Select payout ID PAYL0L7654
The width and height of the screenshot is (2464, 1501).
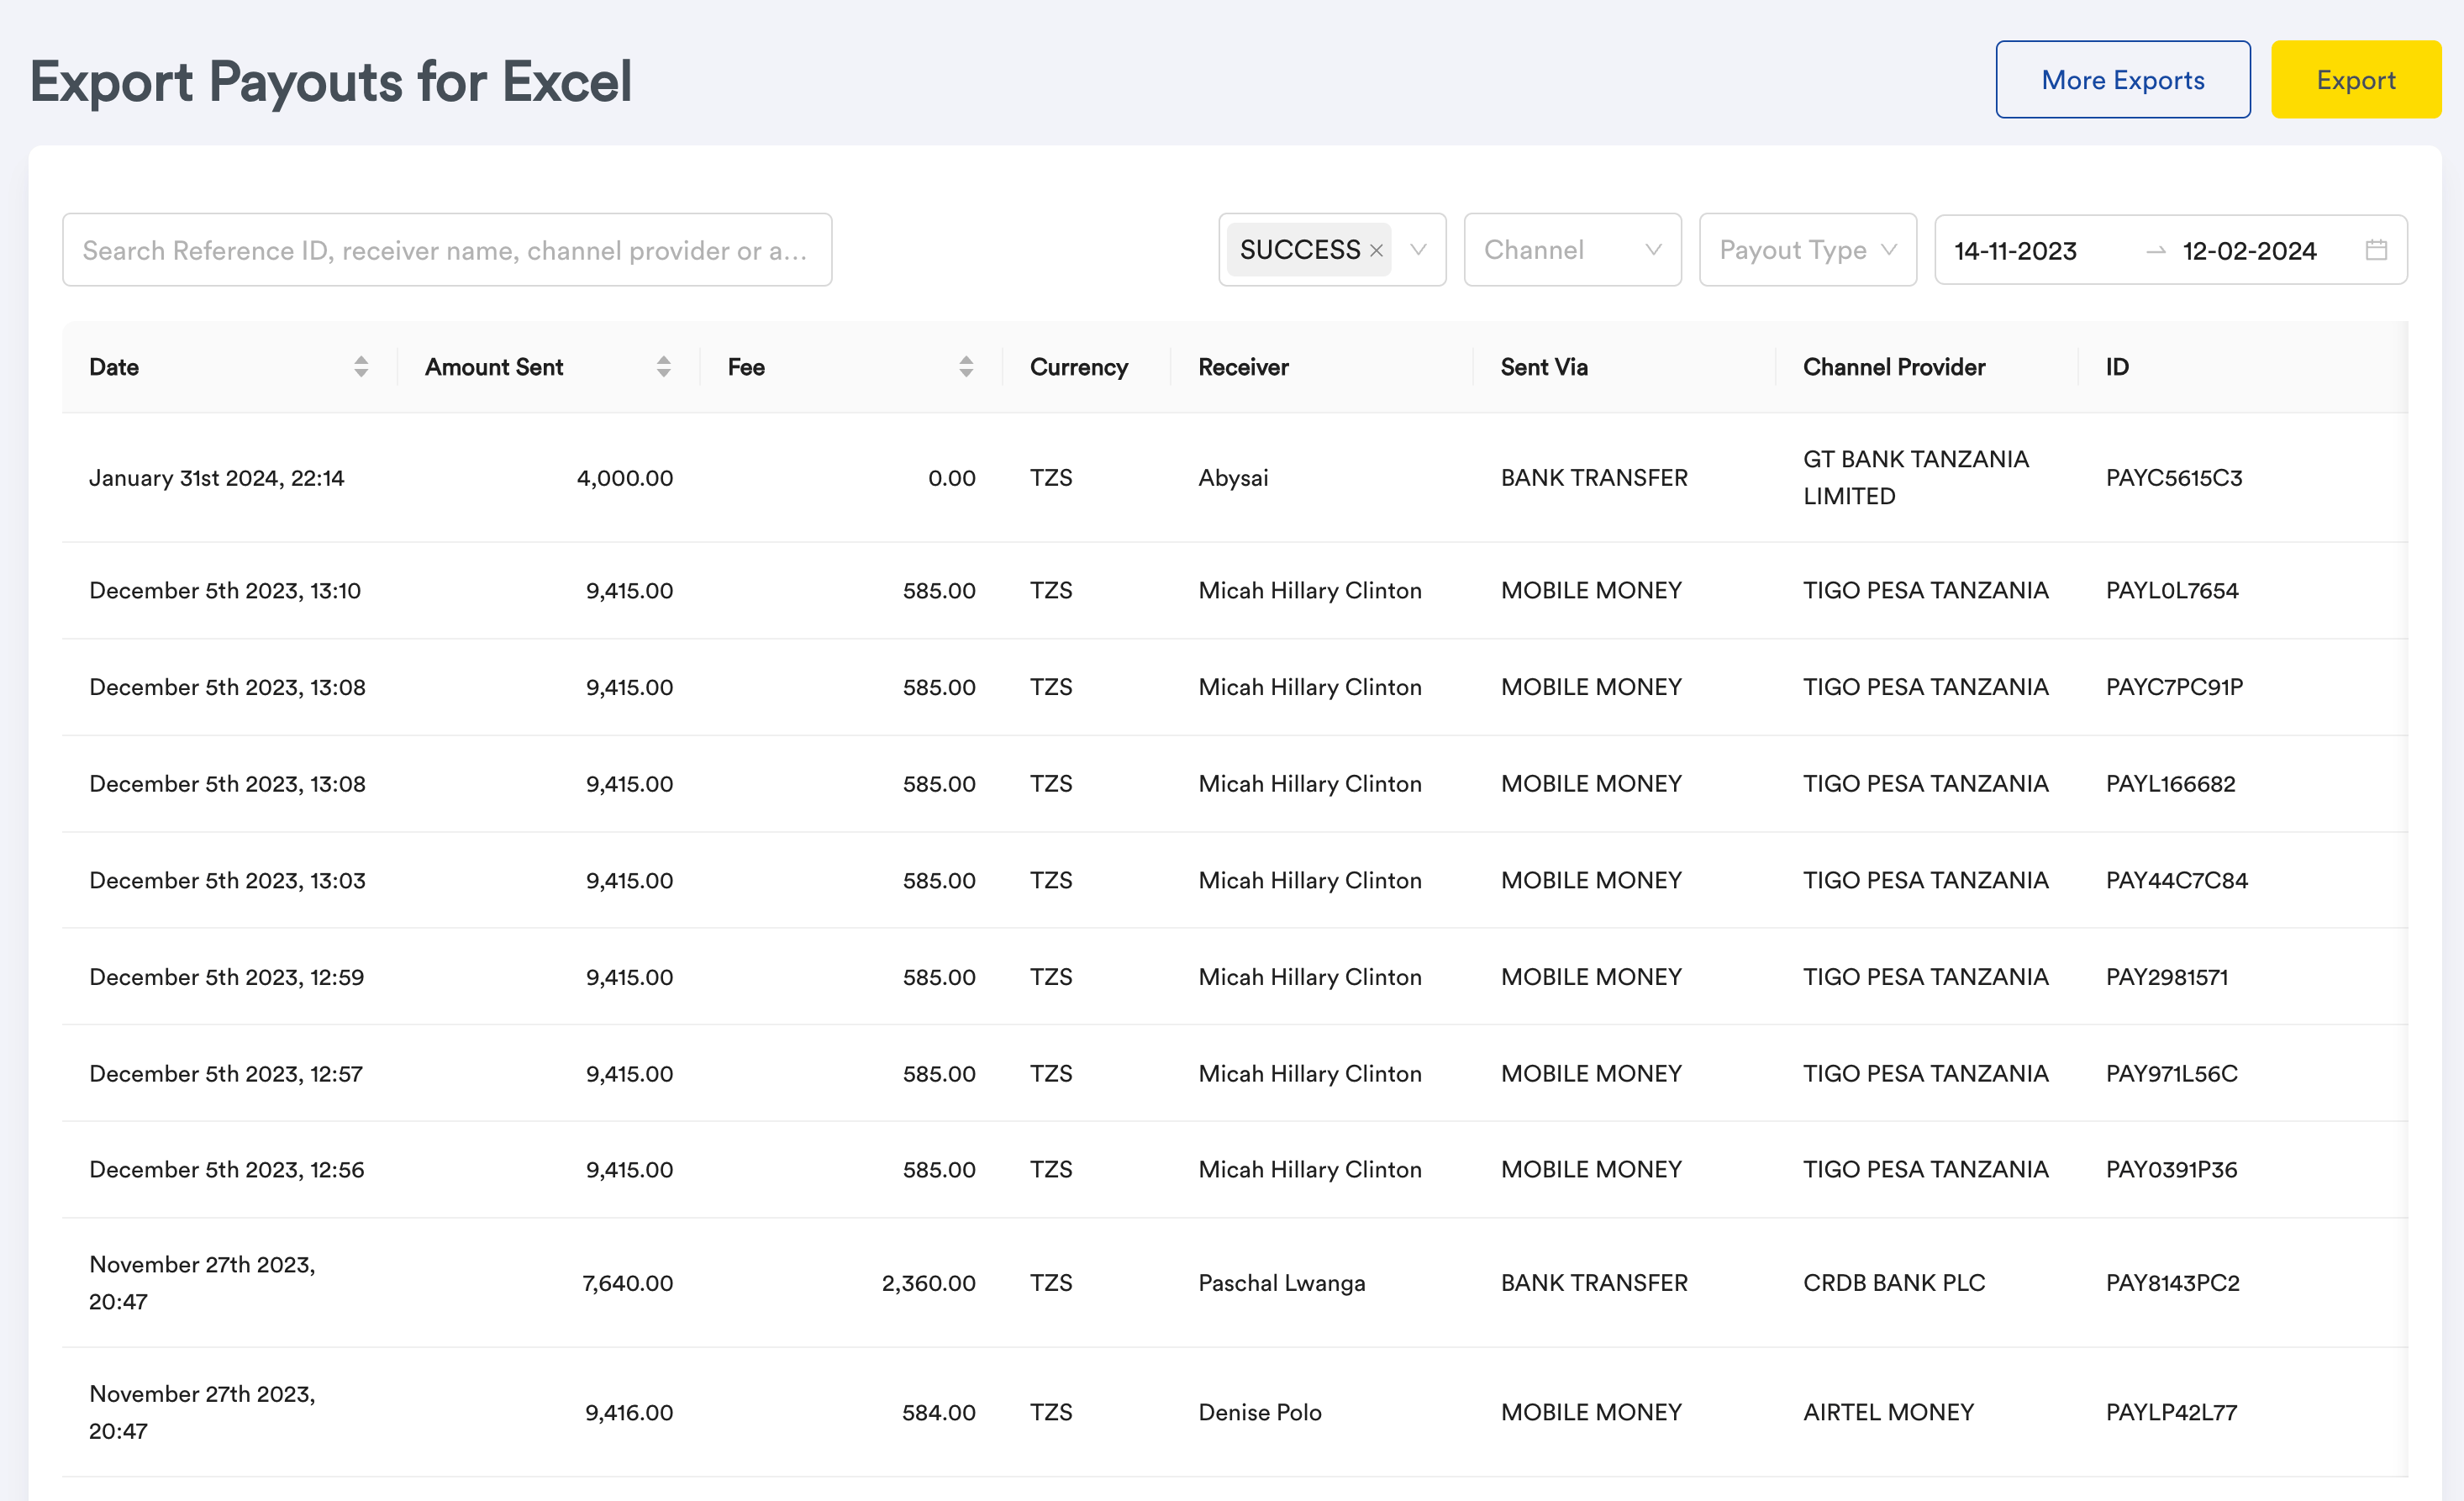pos(2172,591)
